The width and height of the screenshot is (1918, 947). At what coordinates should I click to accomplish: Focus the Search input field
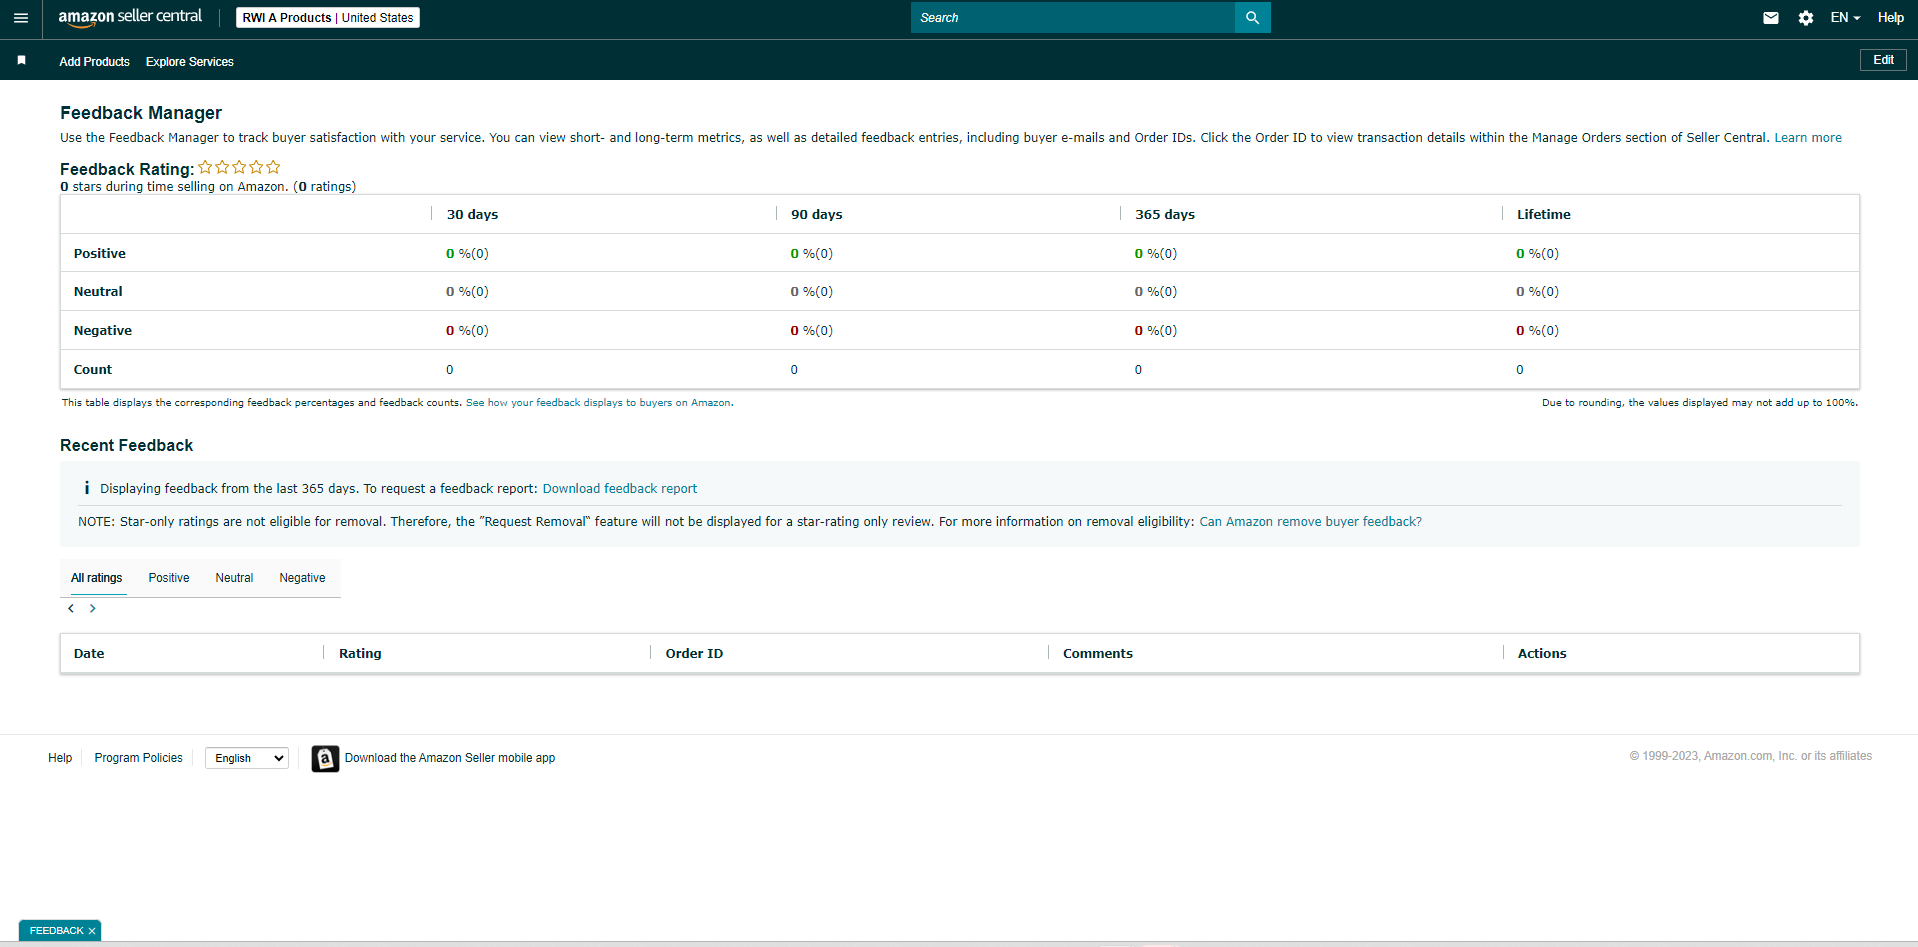click(x=1073, y=17)
